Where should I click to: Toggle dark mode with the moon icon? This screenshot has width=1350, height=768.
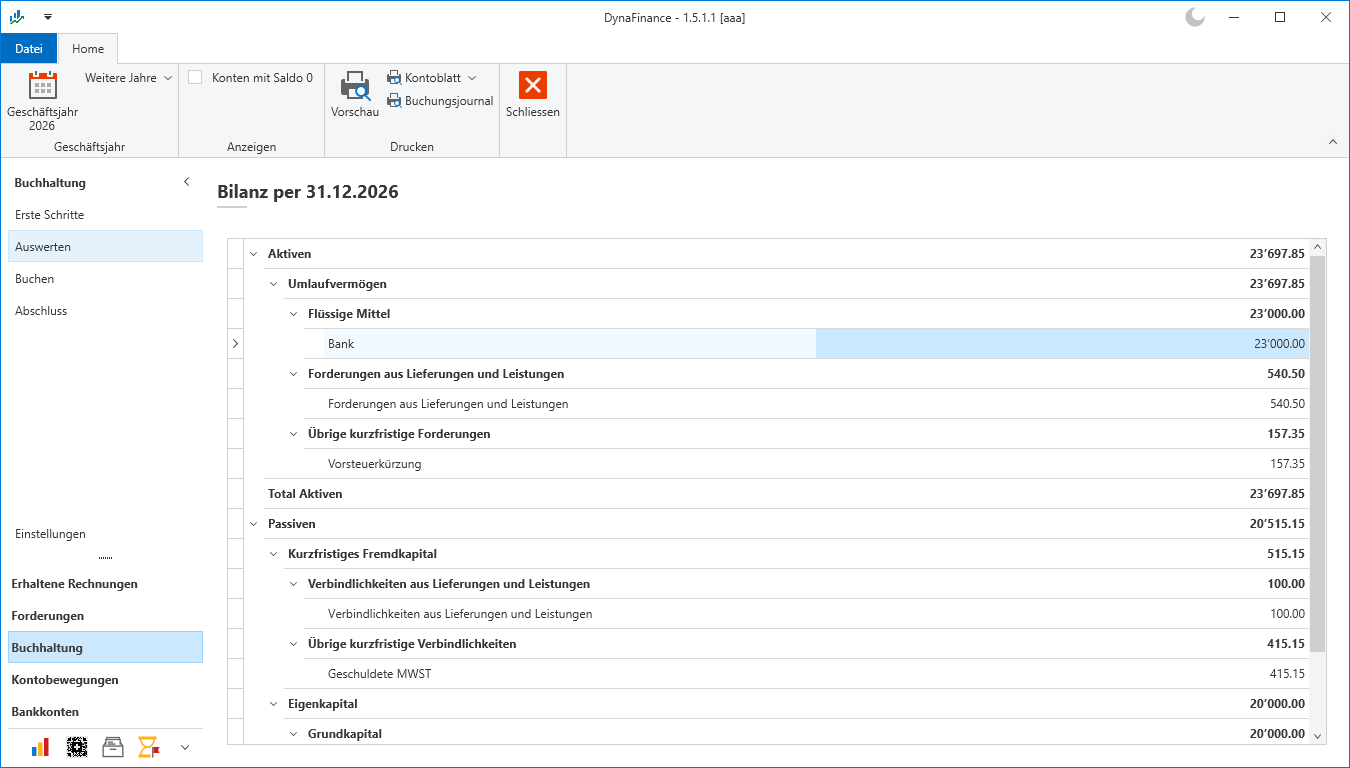pyautogui.click(x=1194, y=17)
